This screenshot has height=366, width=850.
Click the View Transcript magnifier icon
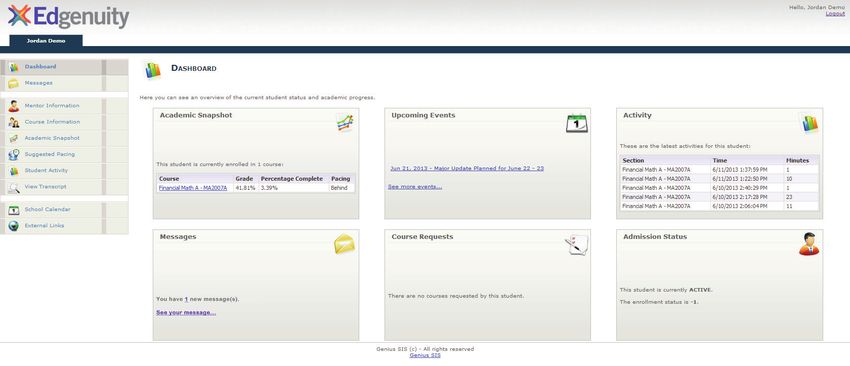(14, 187)
